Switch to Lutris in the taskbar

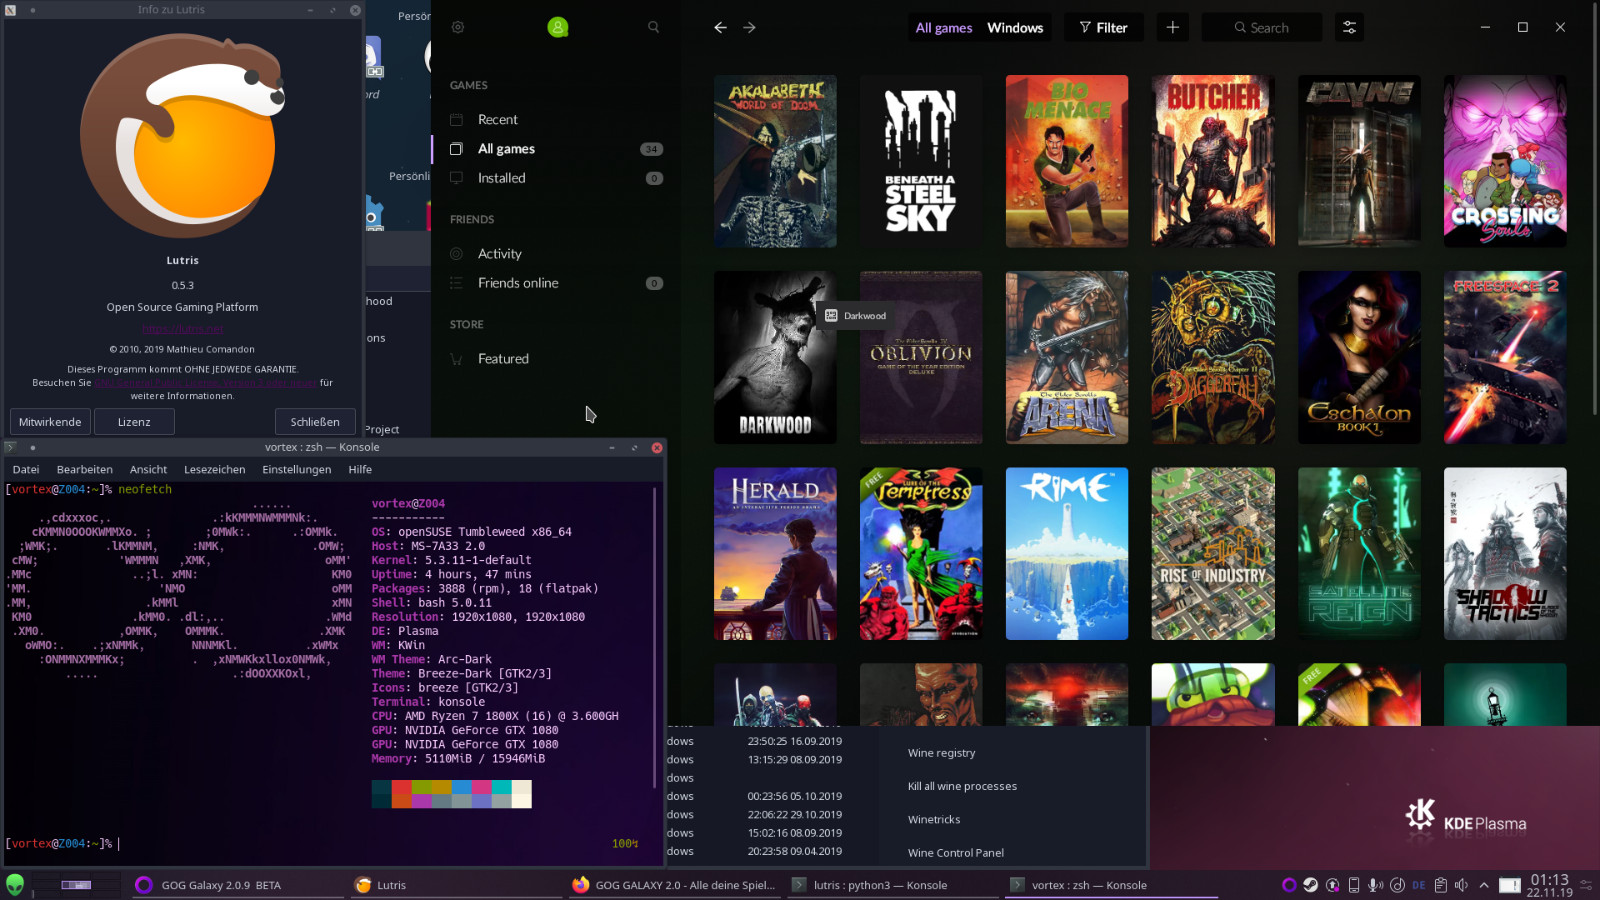tap(455, 885)
